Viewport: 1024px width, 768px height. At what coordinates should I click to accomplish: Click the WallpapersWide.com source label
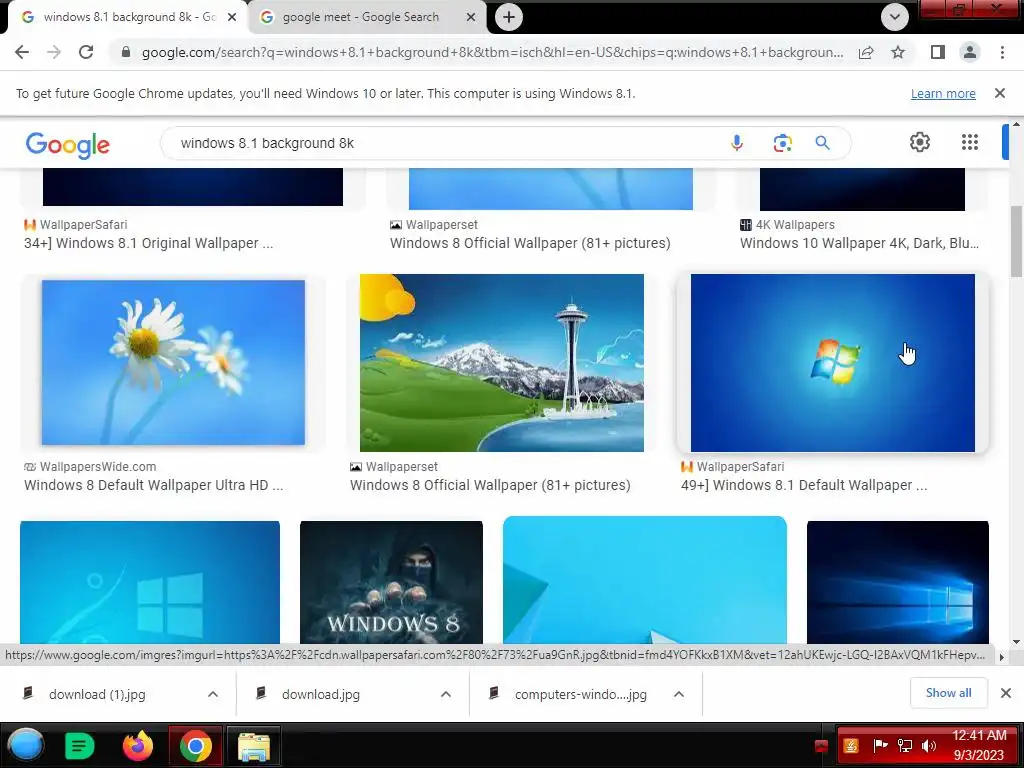click(x=98, y=466)
